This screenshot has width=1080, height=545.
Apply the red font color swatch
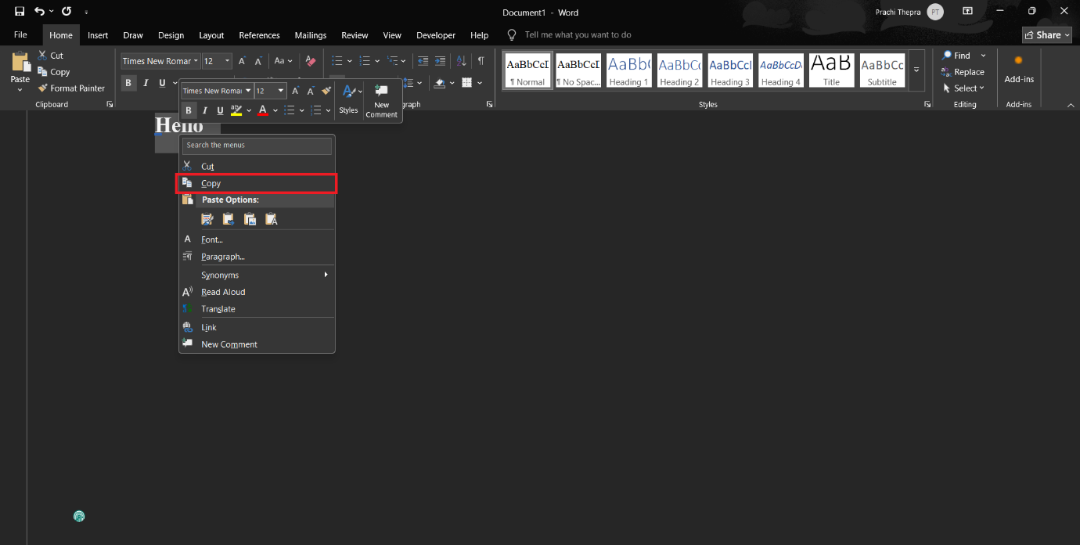(262, 110)
